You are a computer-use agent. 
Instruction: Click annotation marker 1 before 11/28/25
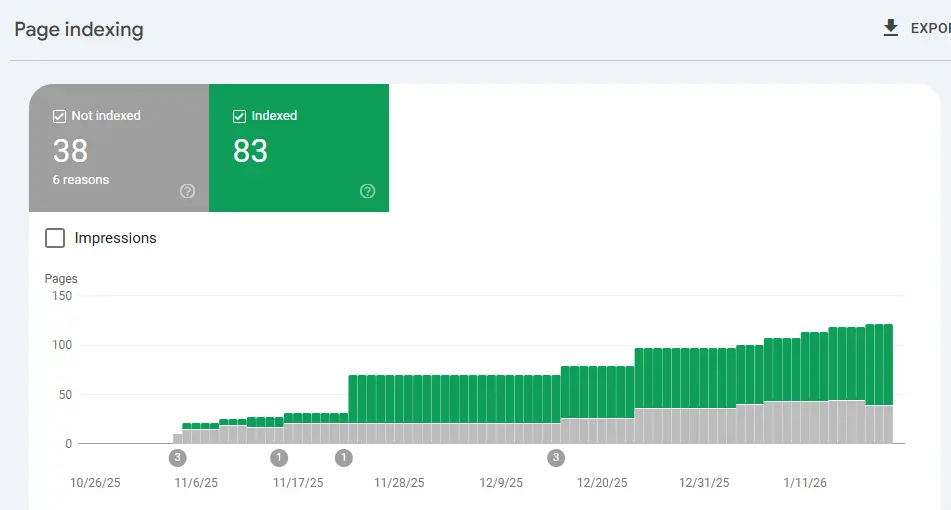point(344,458)
